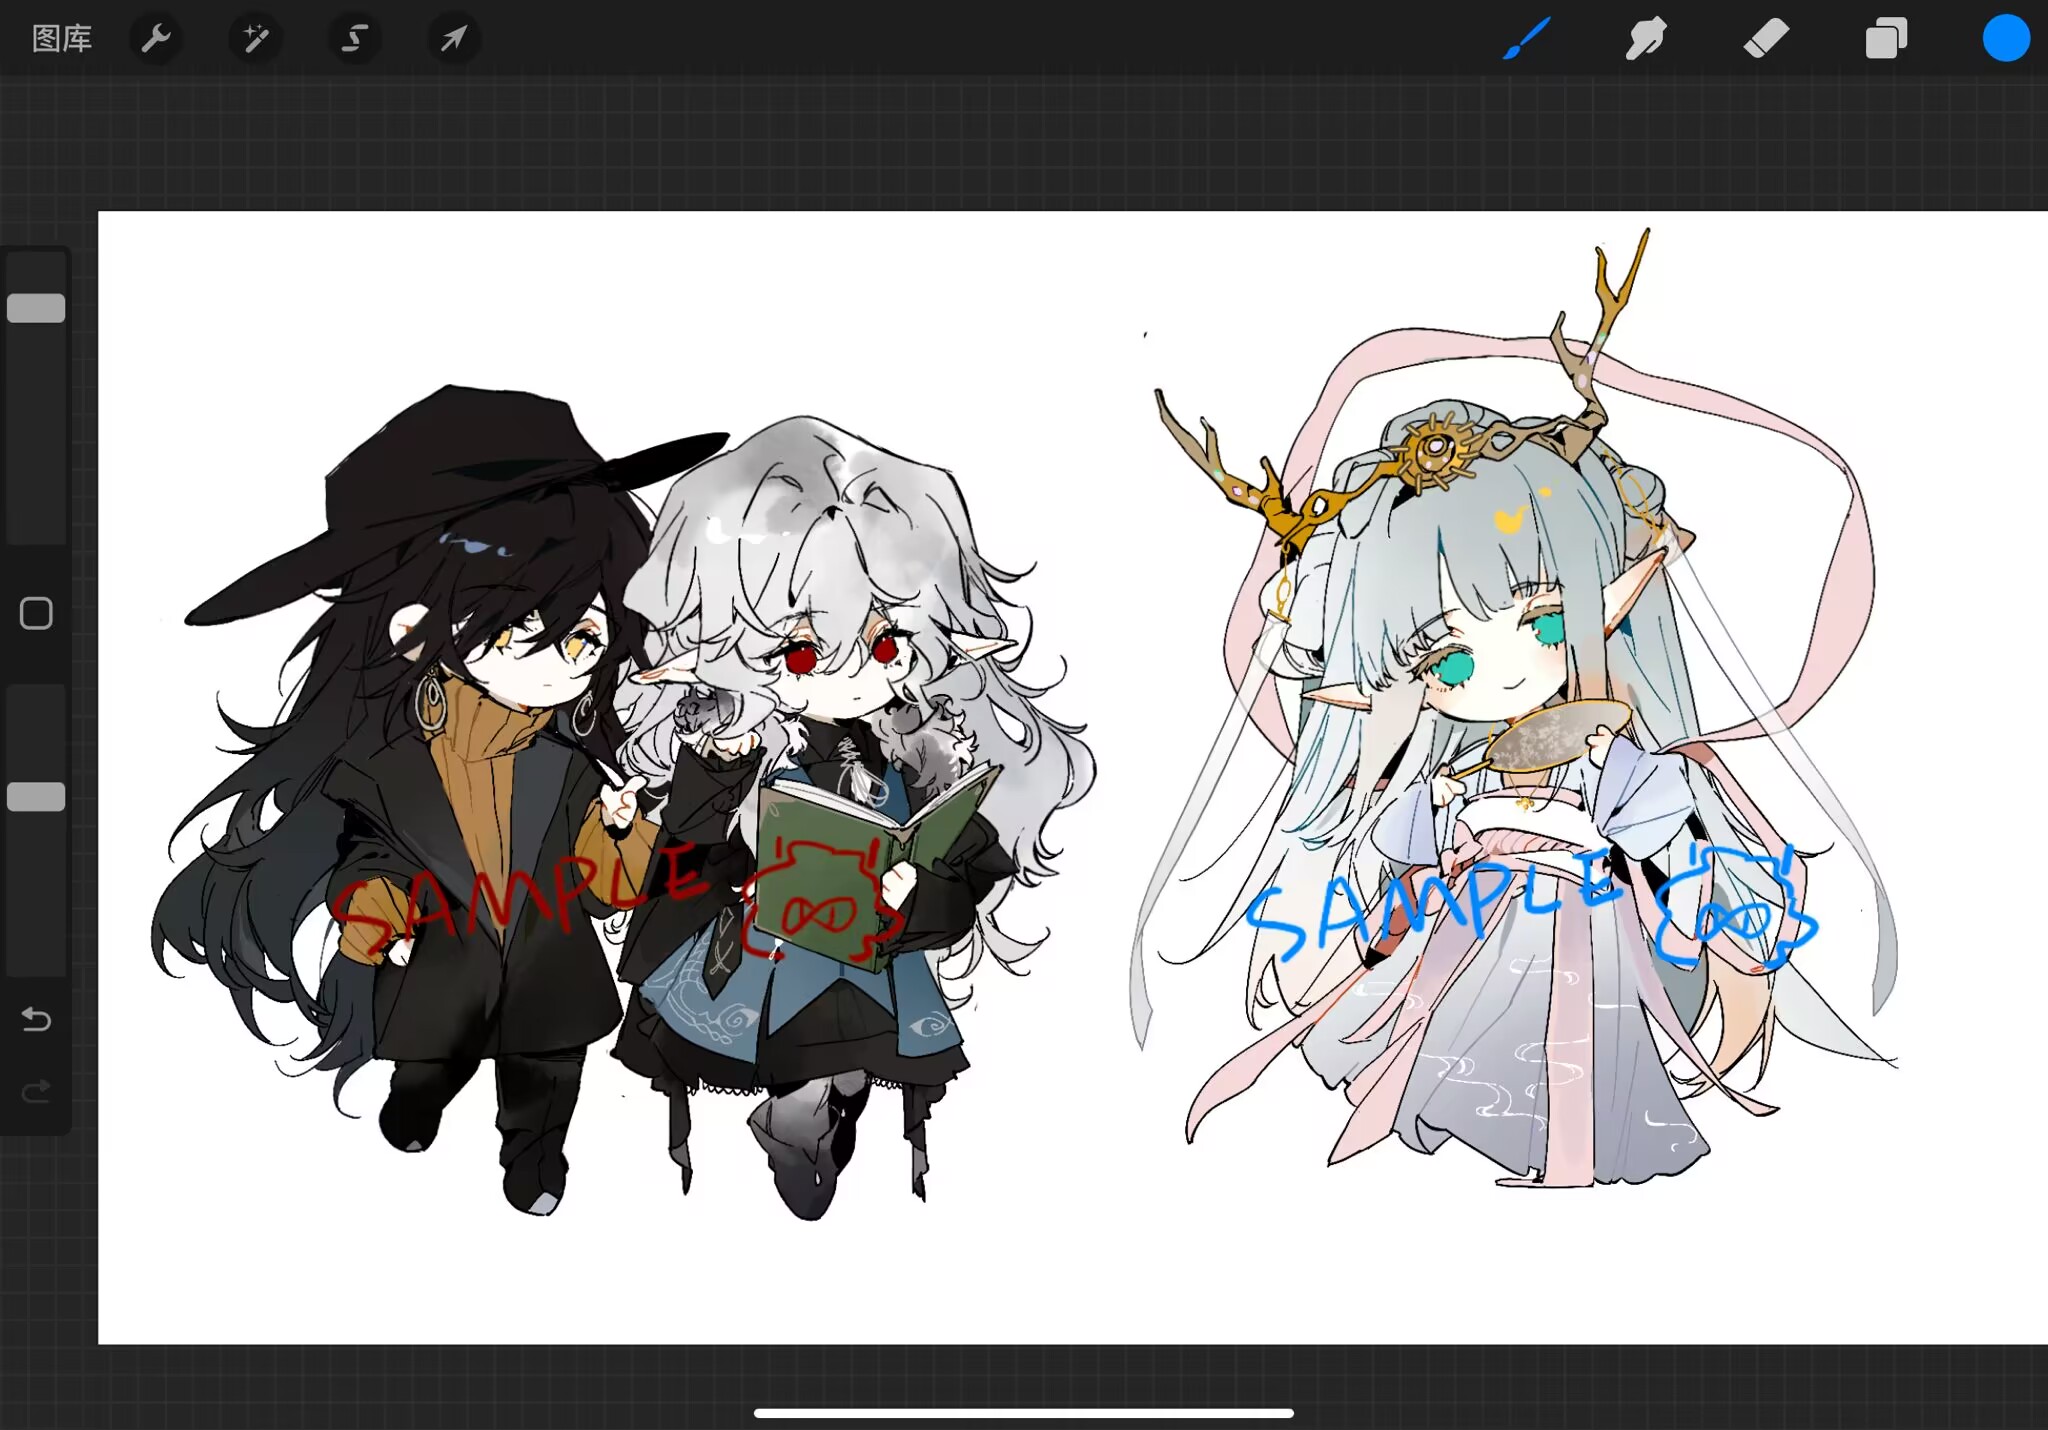Redo the last undone action
2048x1430 pixels.
point(36,1090)
